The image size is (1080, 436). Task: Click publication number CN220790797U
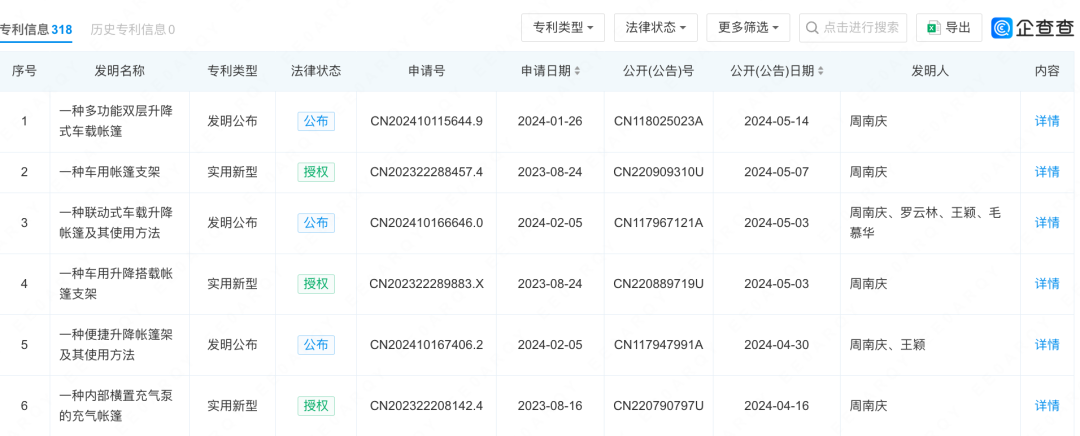tap(658, 406)
